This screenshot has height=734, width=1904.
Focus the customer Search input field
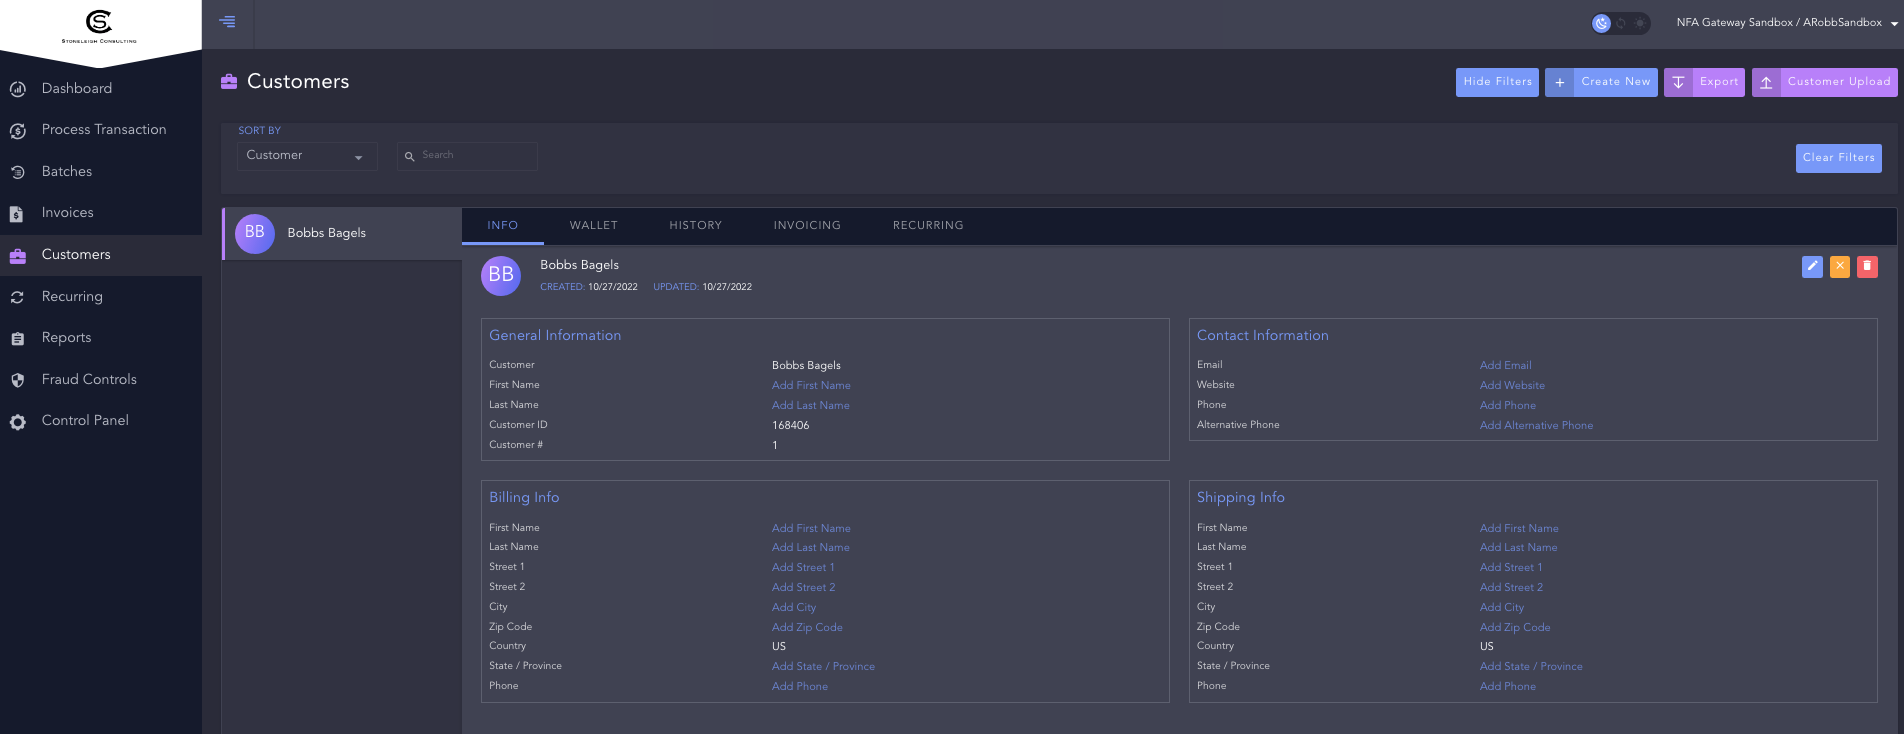(467, 156)
